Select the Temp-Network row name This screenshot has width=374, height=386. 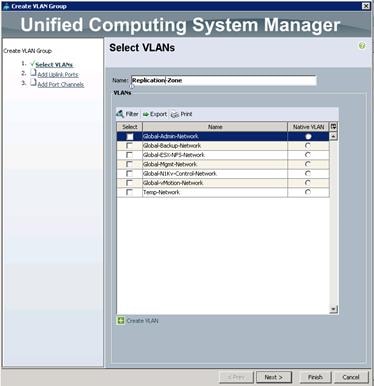click(x=161, y=192)
